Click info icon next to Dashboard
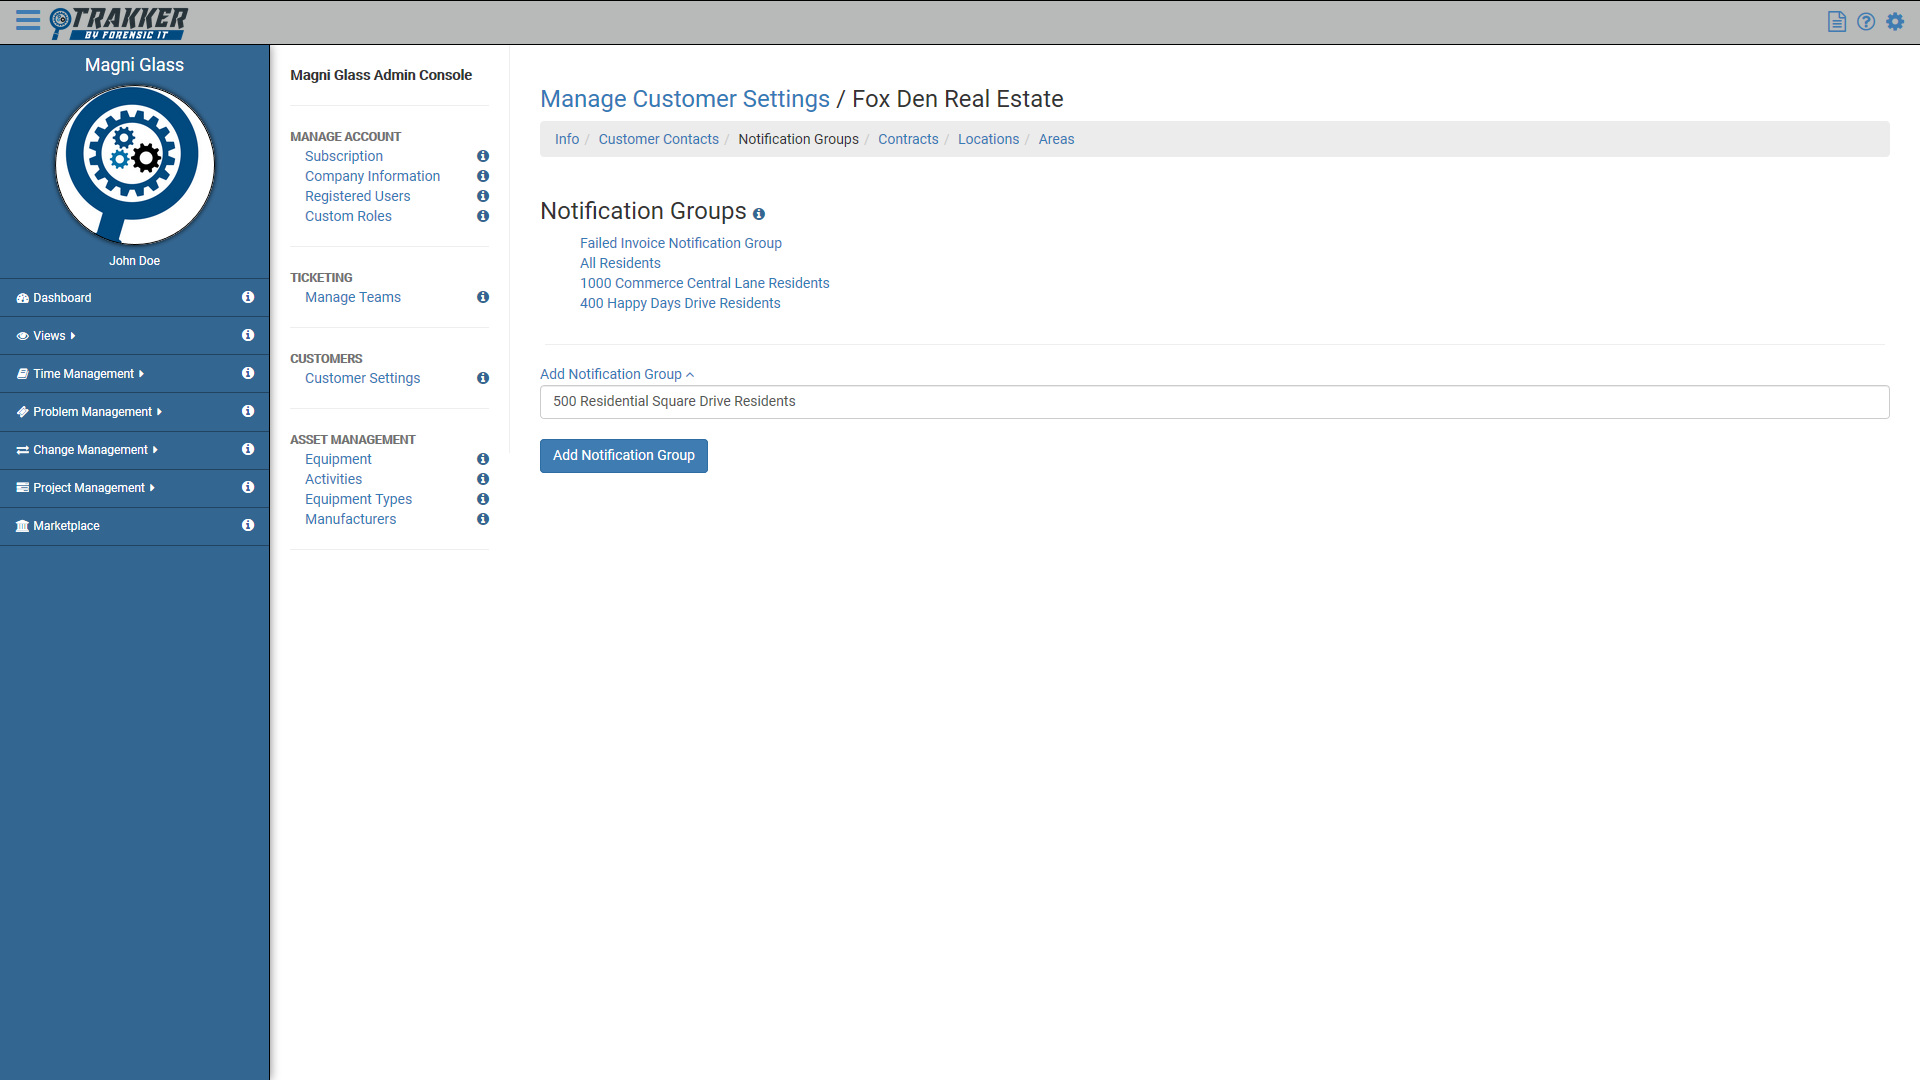Viewport: 1920px width, 1080px height. pyautogui.click(x=248, y=297)
